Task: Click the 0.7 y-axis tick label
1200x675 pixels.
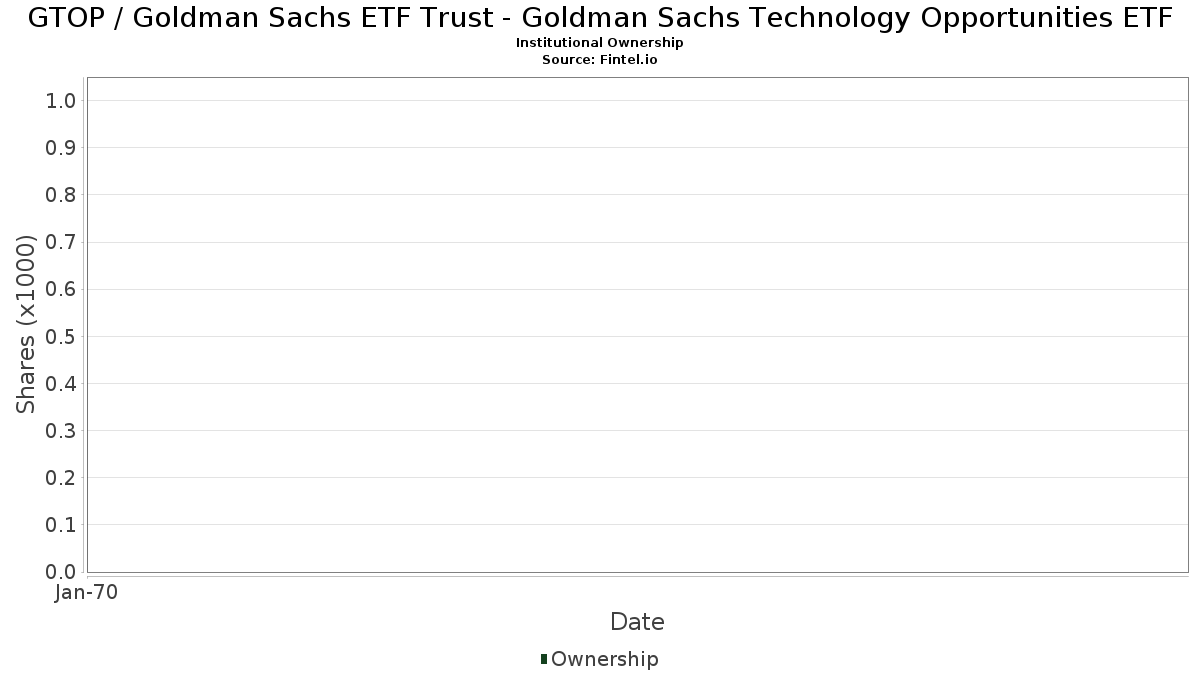Action: [x=61, y=242]
